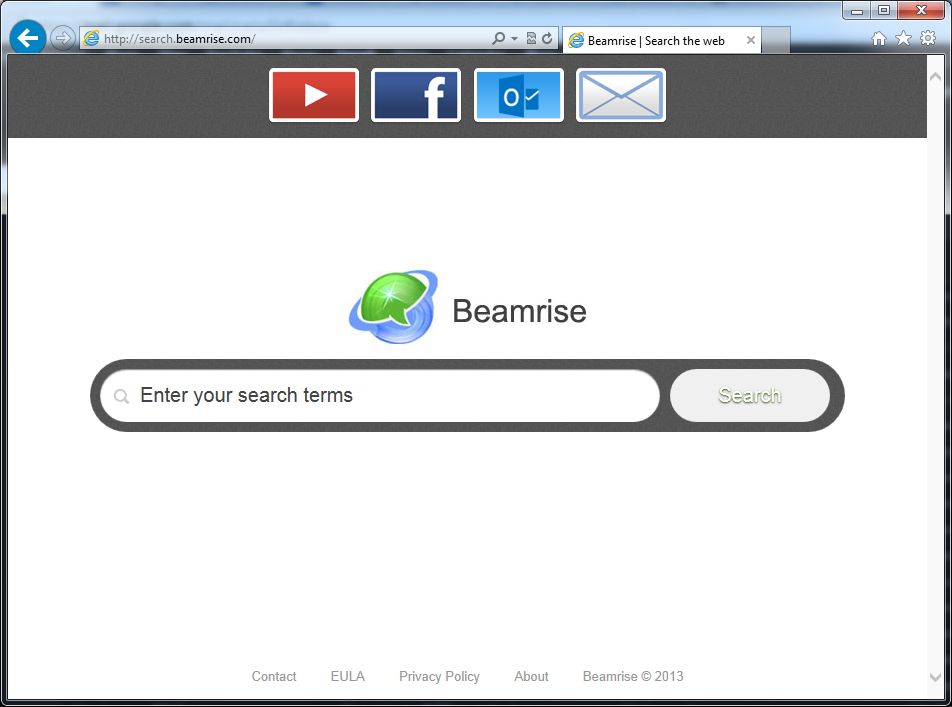Screen dimensions: 952x707
Task: Open the YouTube shortcut tile
Action: 314,95
